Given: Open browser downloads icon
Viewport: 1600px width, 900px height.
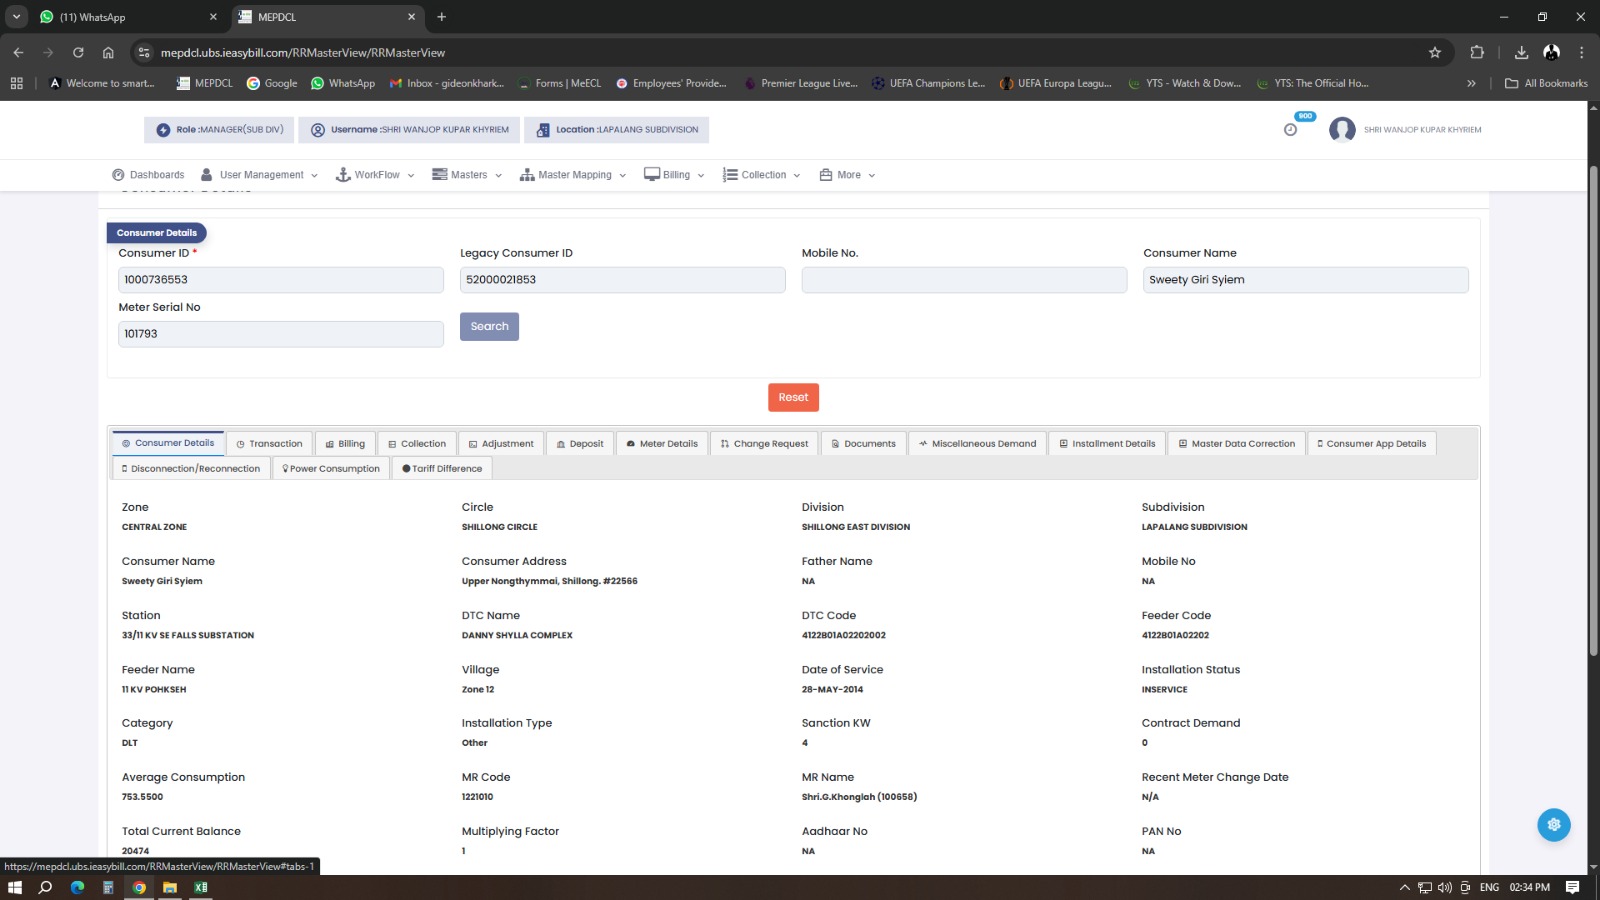Looking at the screenshot, I should [1521, 53].
